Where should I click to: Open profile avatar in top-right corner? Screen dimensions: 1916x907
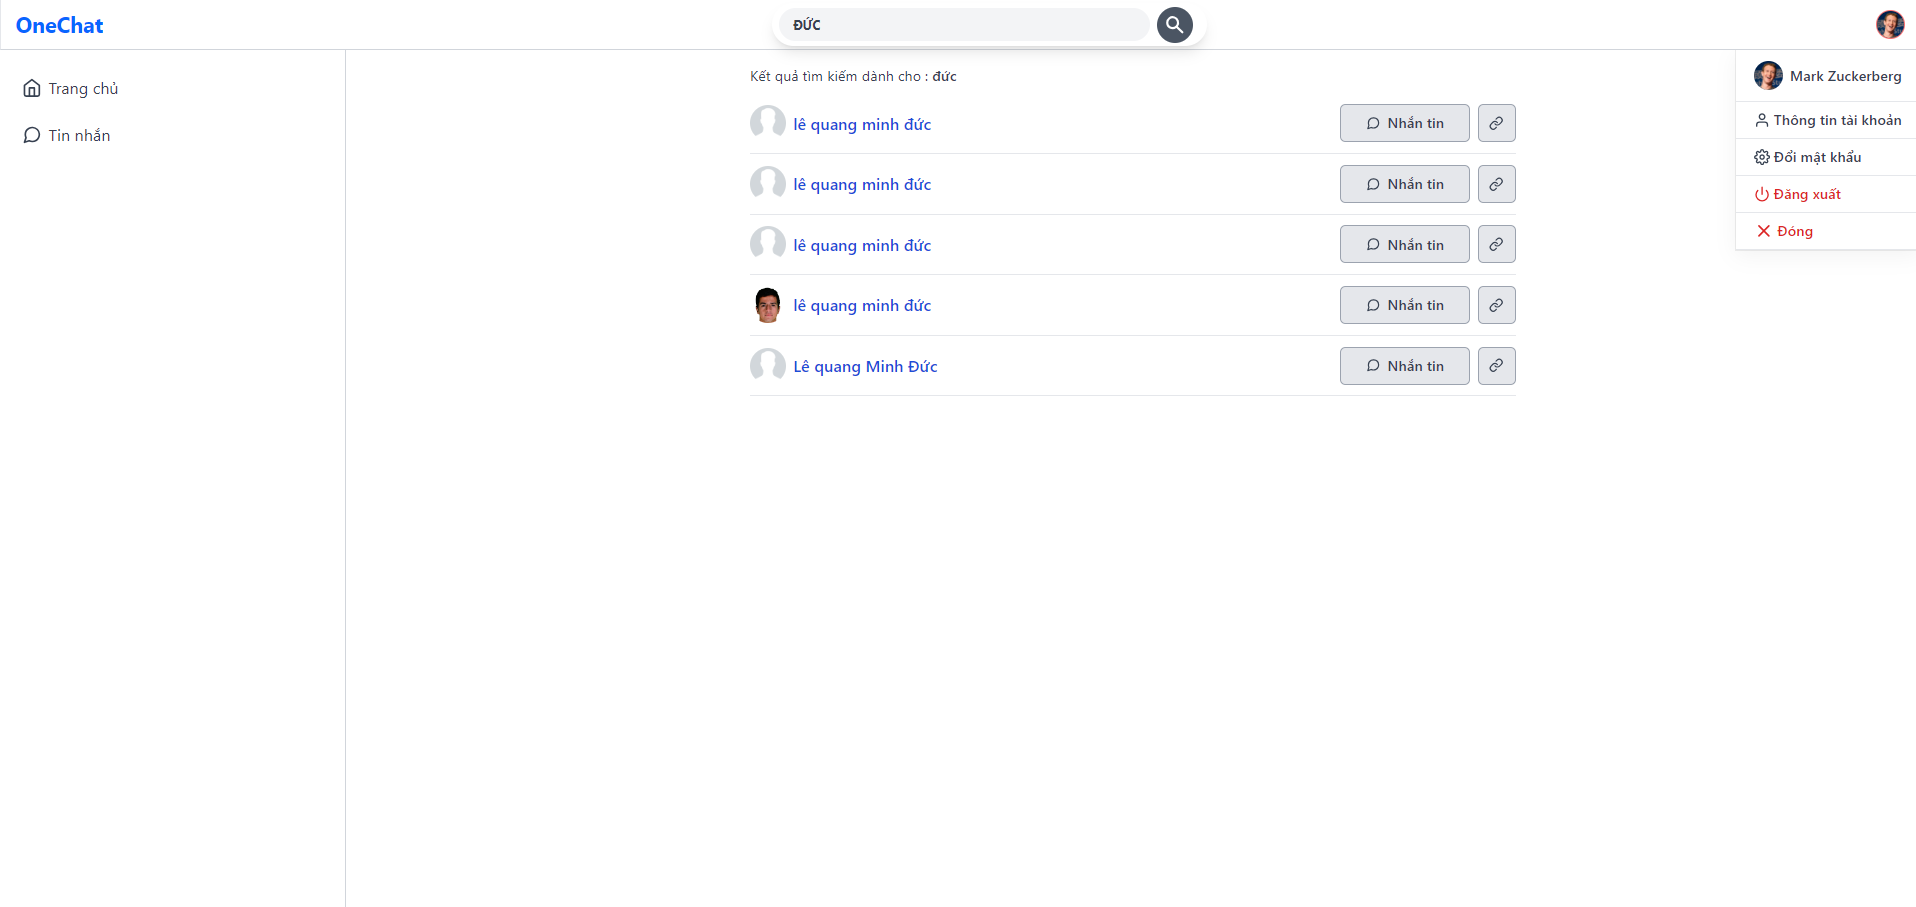[1889, 25]
